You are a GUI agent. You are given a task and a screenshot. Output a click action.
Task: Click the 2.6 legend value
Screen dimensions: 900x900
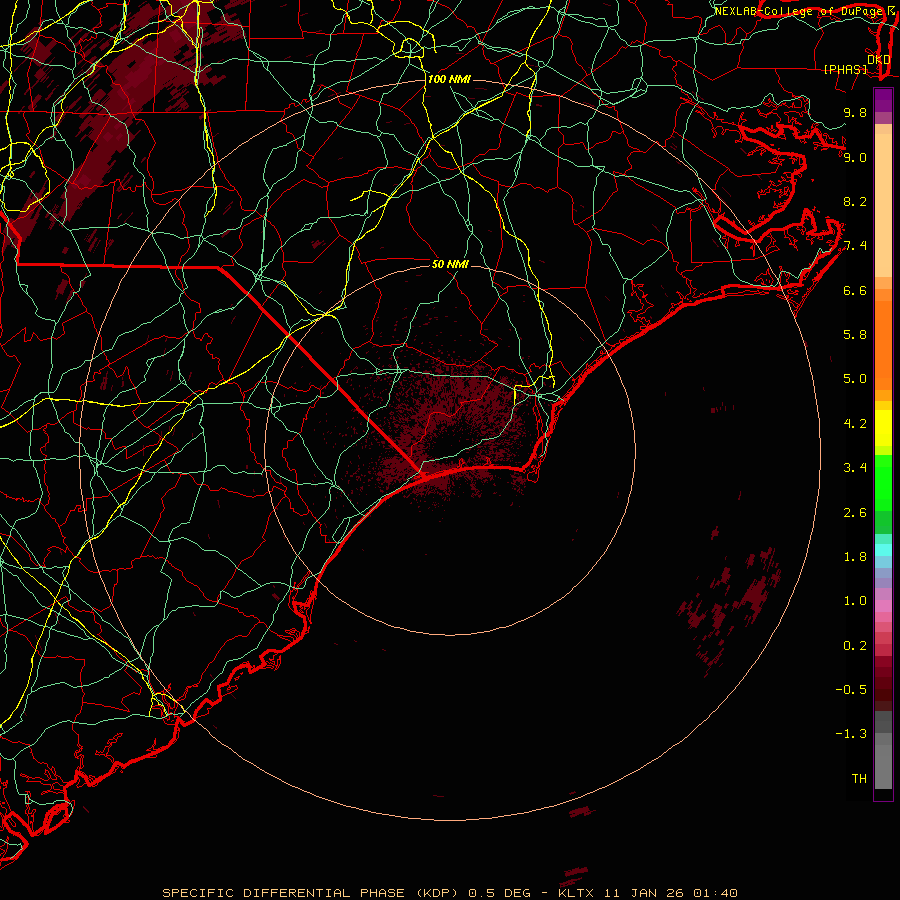point(855,513)
